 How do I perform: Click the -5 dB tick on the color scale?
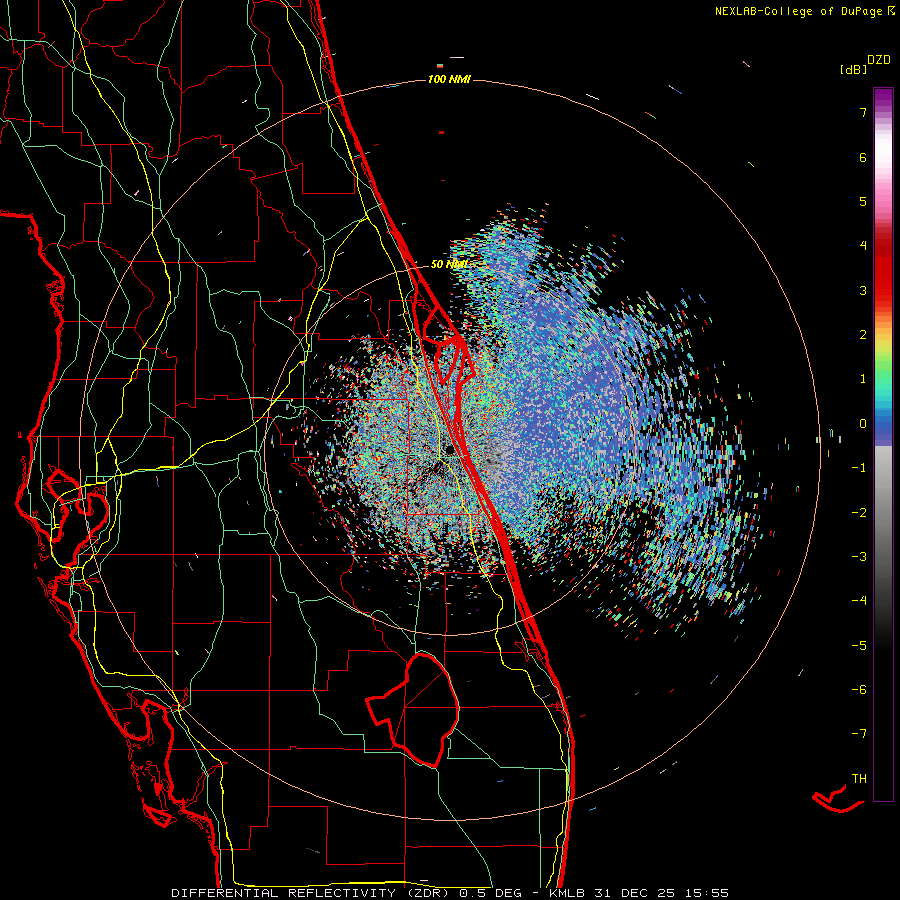pyautogui.click(x=859, y=645)
